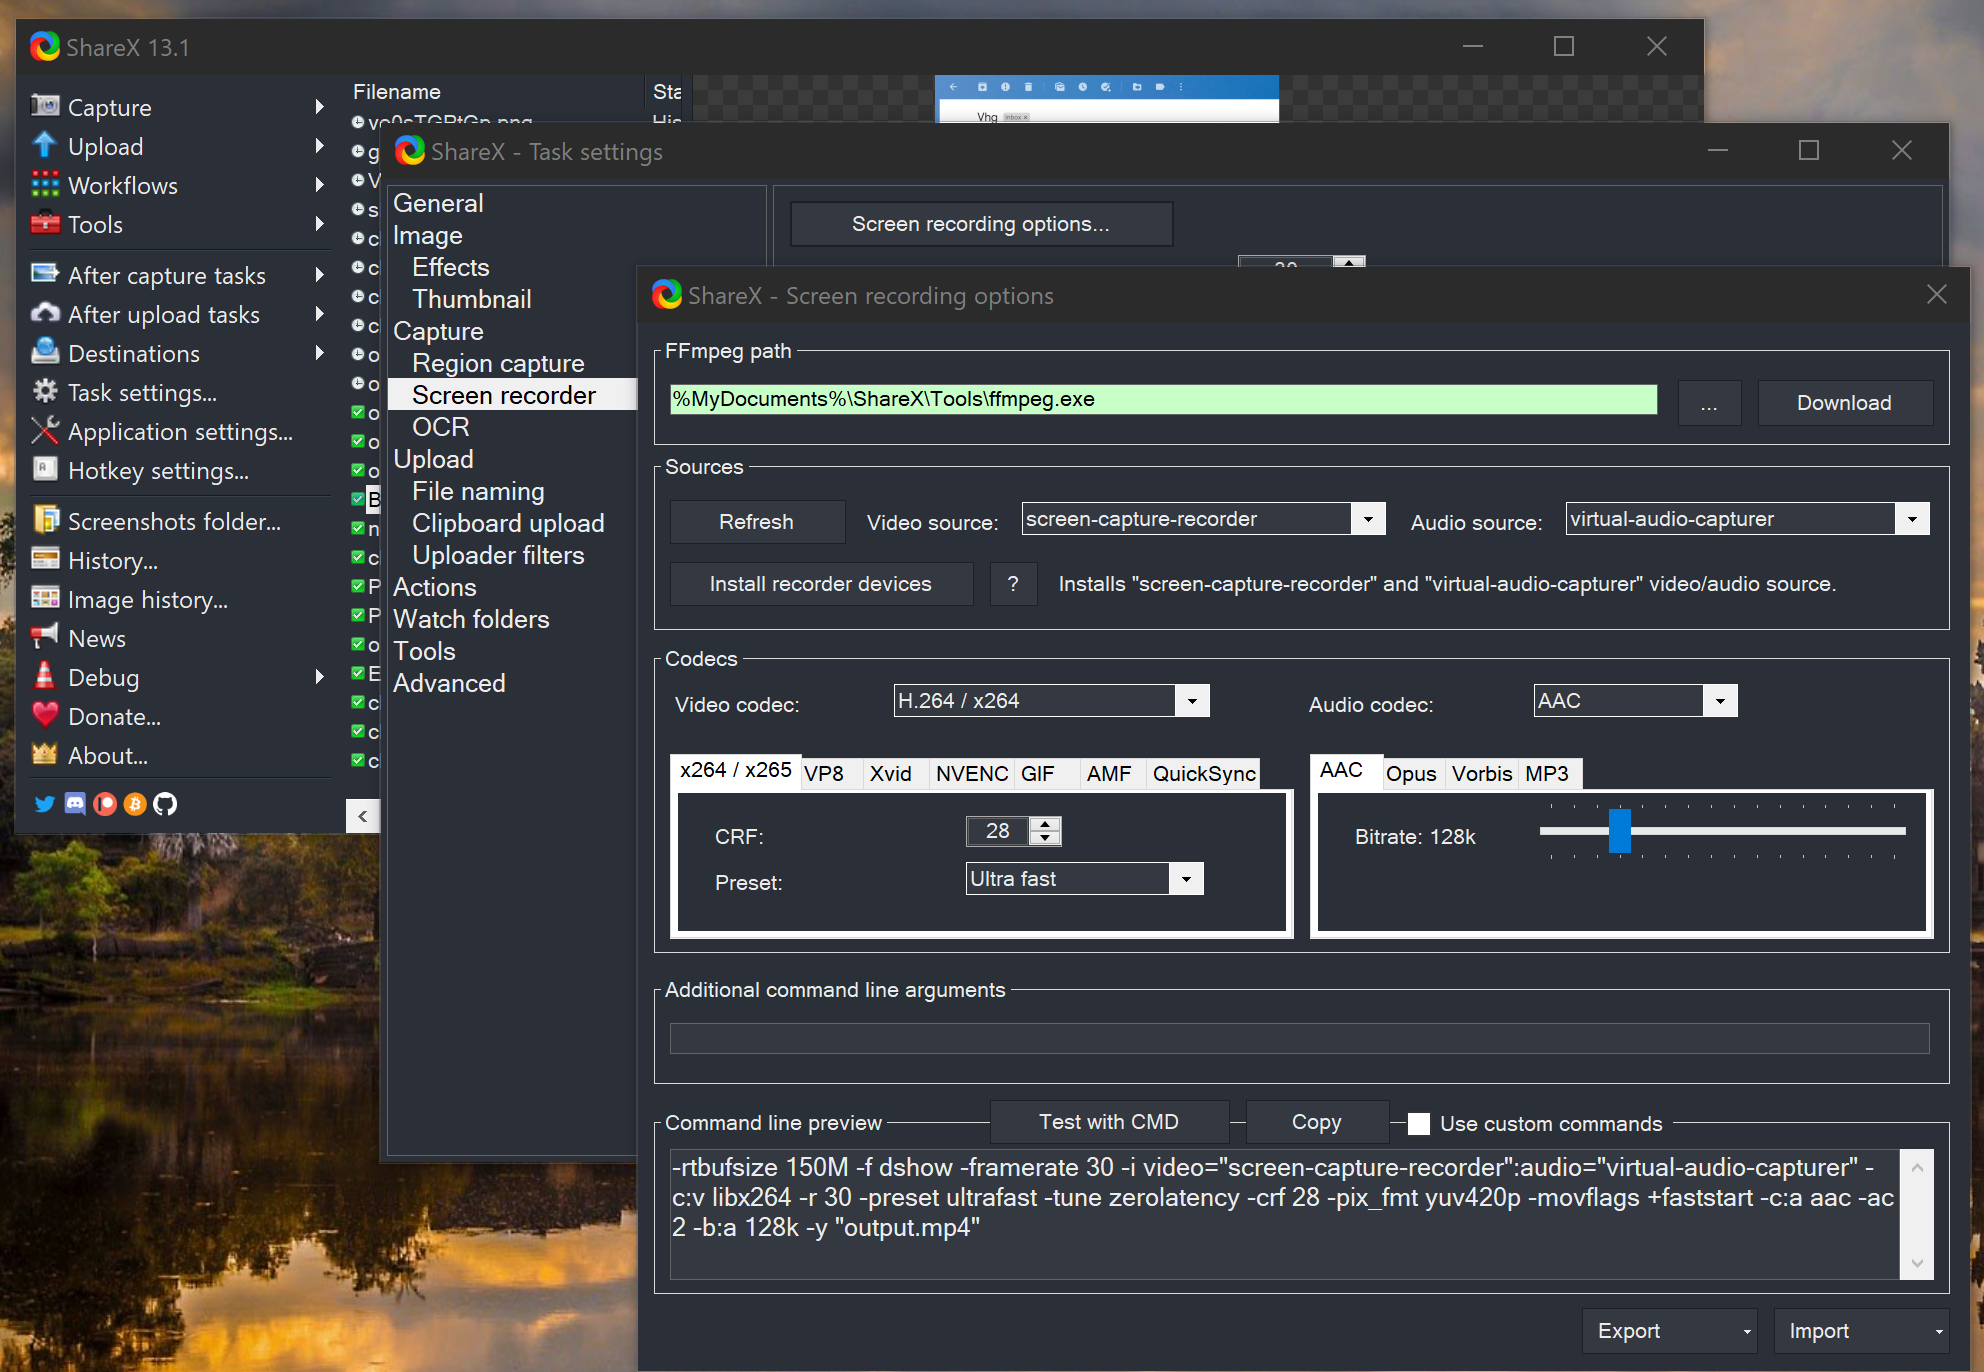This screenshot has width=1984, height=1372.
Task: Click the Bitcoin donation icon
Action: click(x=135, y=804)
